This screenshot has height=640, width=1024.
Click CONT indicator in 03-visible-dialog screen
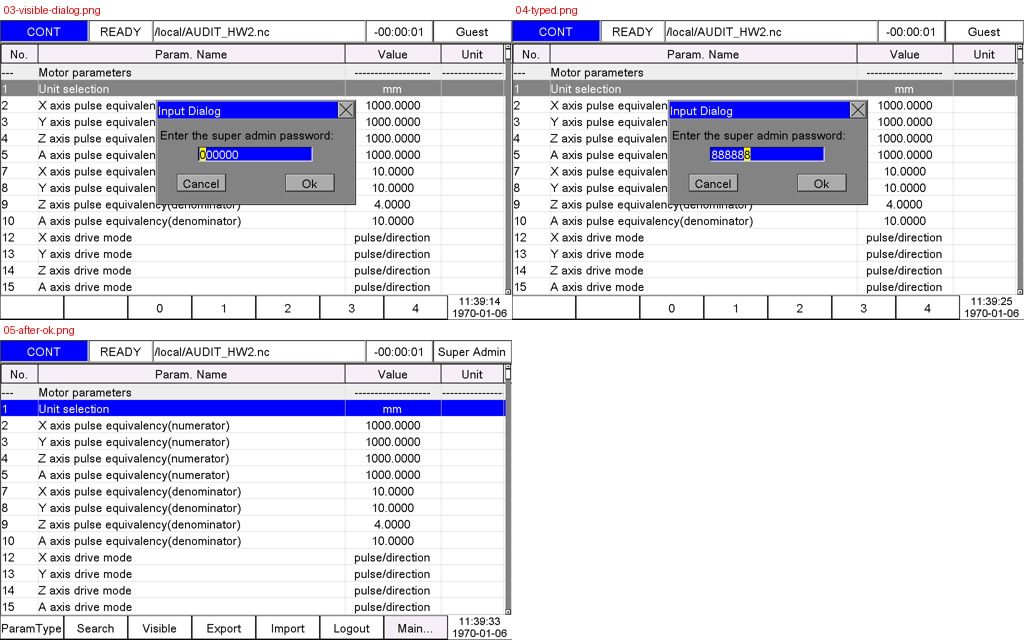(44, 32)
